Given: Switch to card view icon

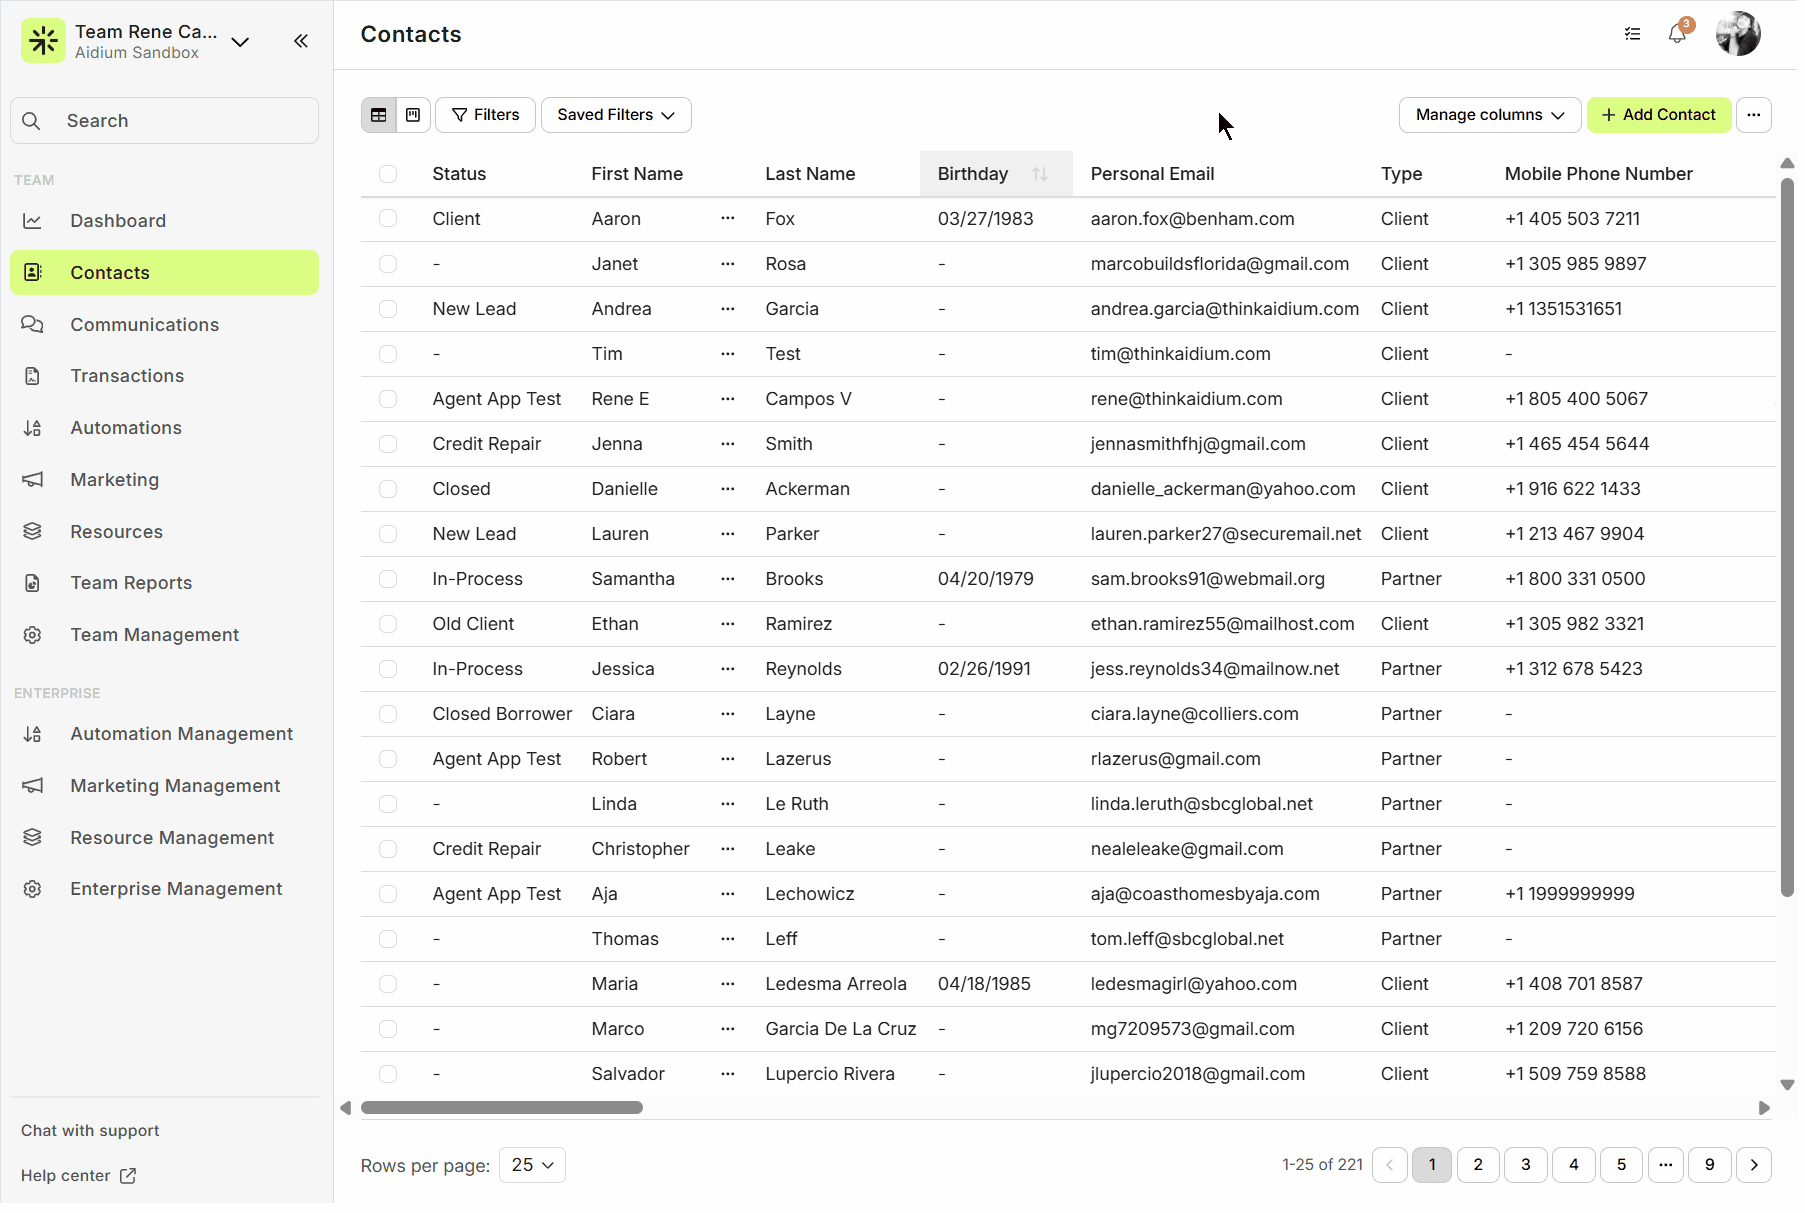Looking at the screenshot, I should click(x=413, y=115).
